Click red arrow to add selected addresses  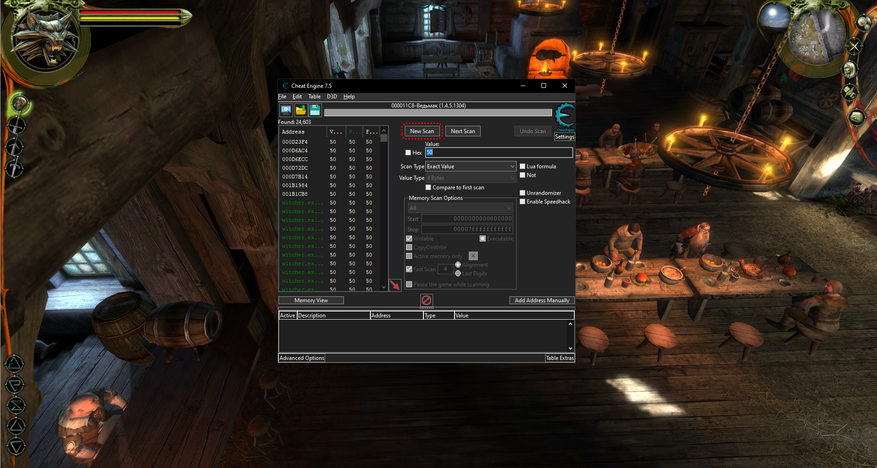[x=395, y=285]
